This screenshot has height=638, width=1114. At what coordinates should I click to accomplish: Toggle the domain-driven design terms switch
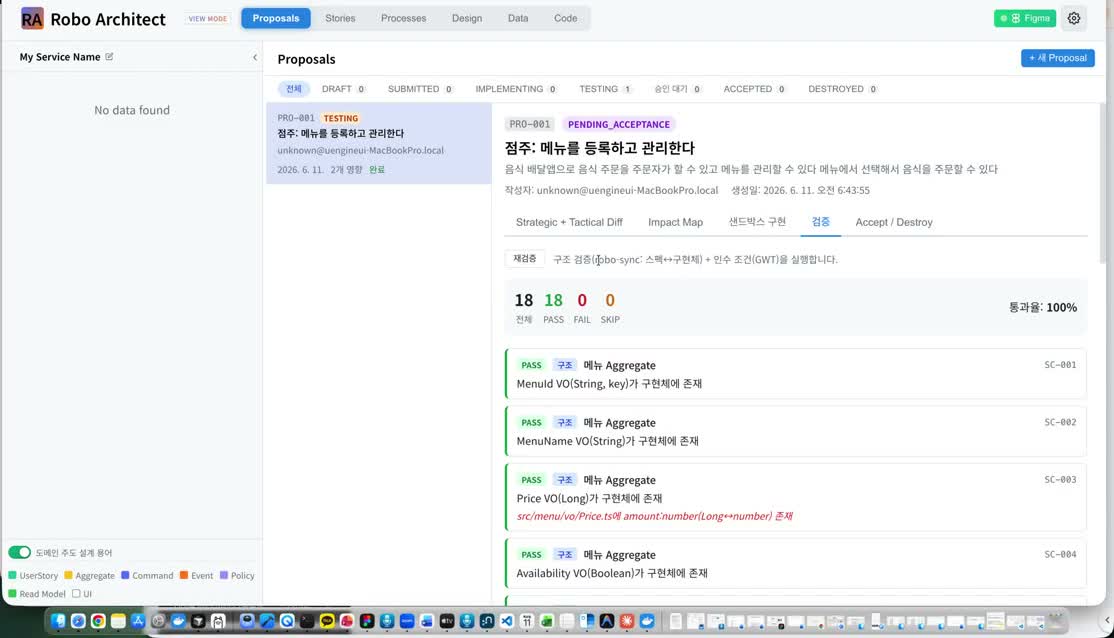click(x=19, y=553)
